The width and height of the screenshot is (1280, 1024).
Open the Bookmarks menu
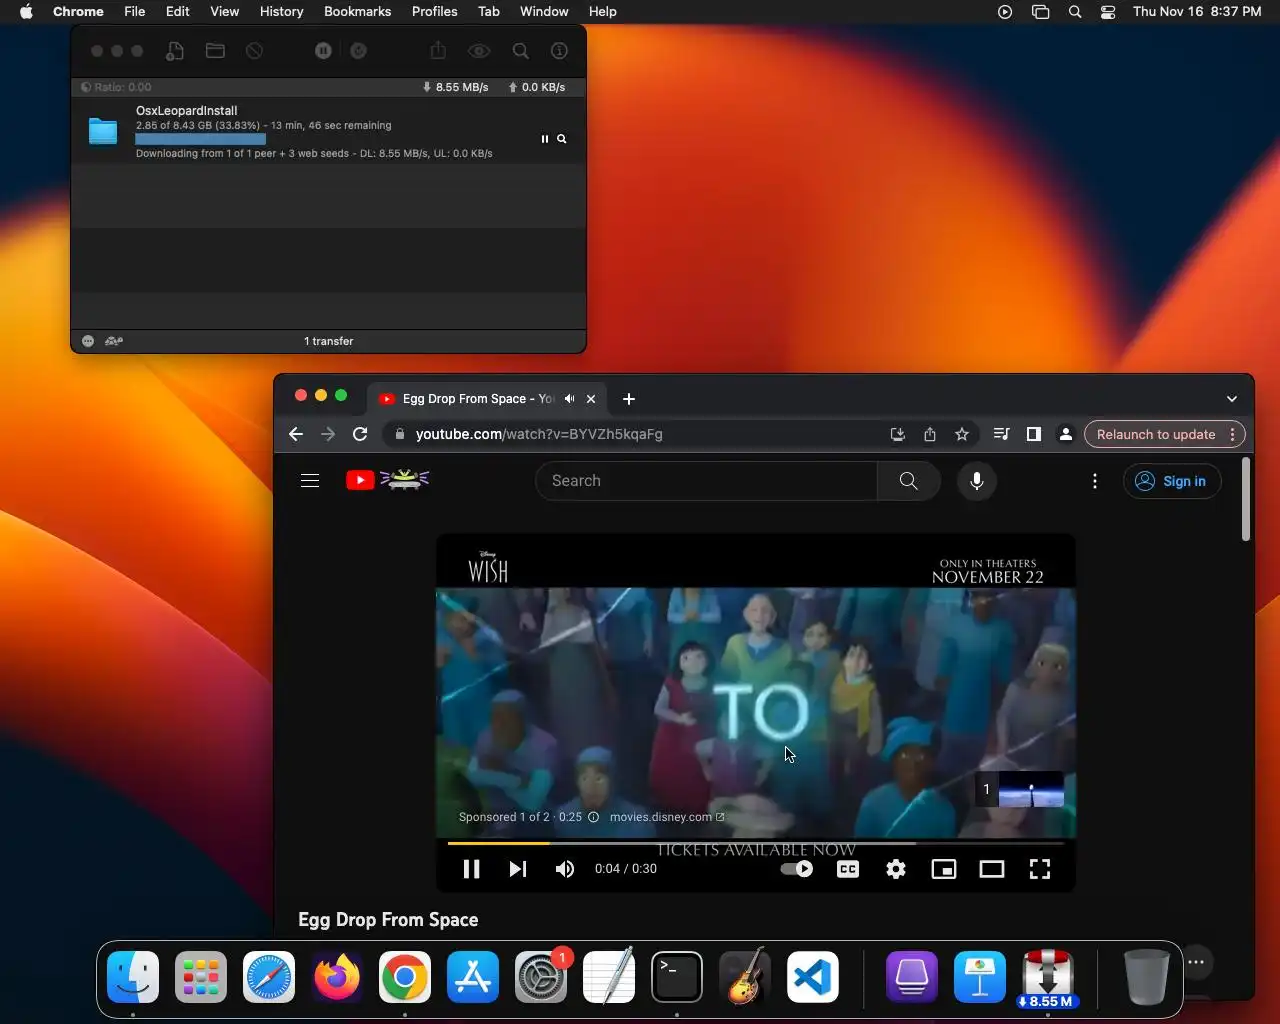[x=357, y=11]
